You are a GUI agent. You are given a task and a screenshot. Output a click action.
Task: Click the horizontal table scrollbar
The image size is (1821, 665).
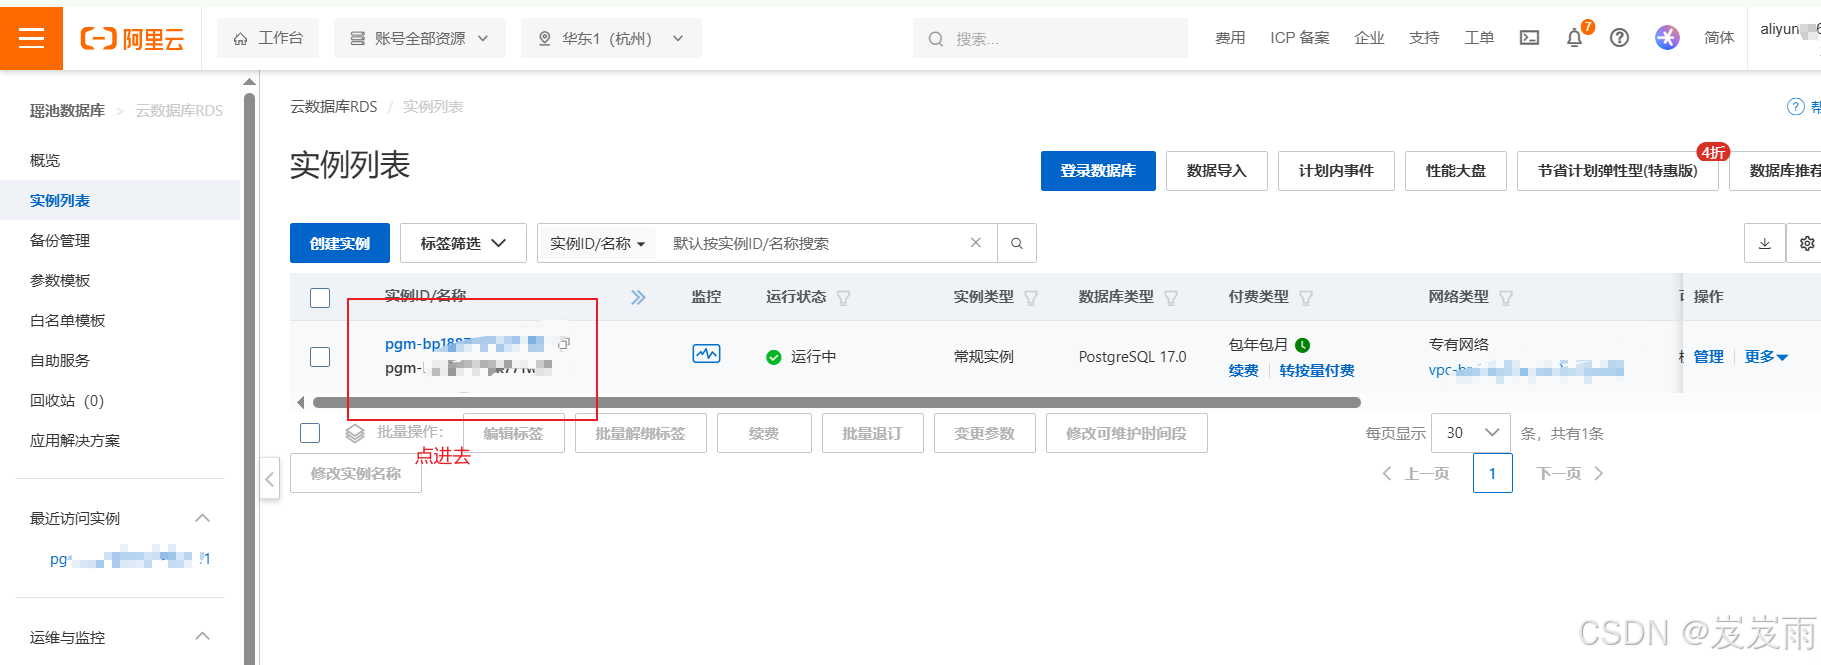tap(836, 402)
